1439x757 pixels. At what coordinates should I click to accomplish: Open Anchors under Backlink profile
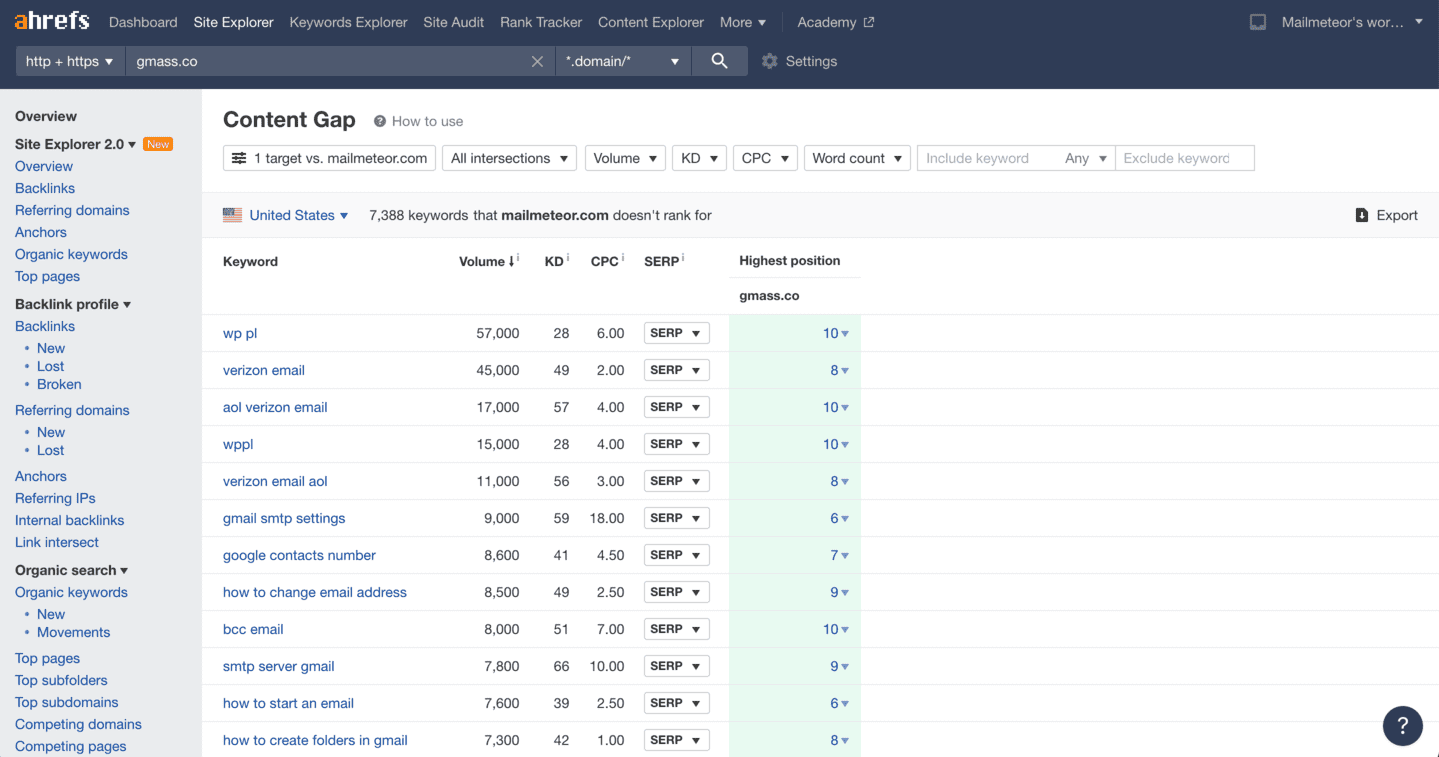click(41, 476)
